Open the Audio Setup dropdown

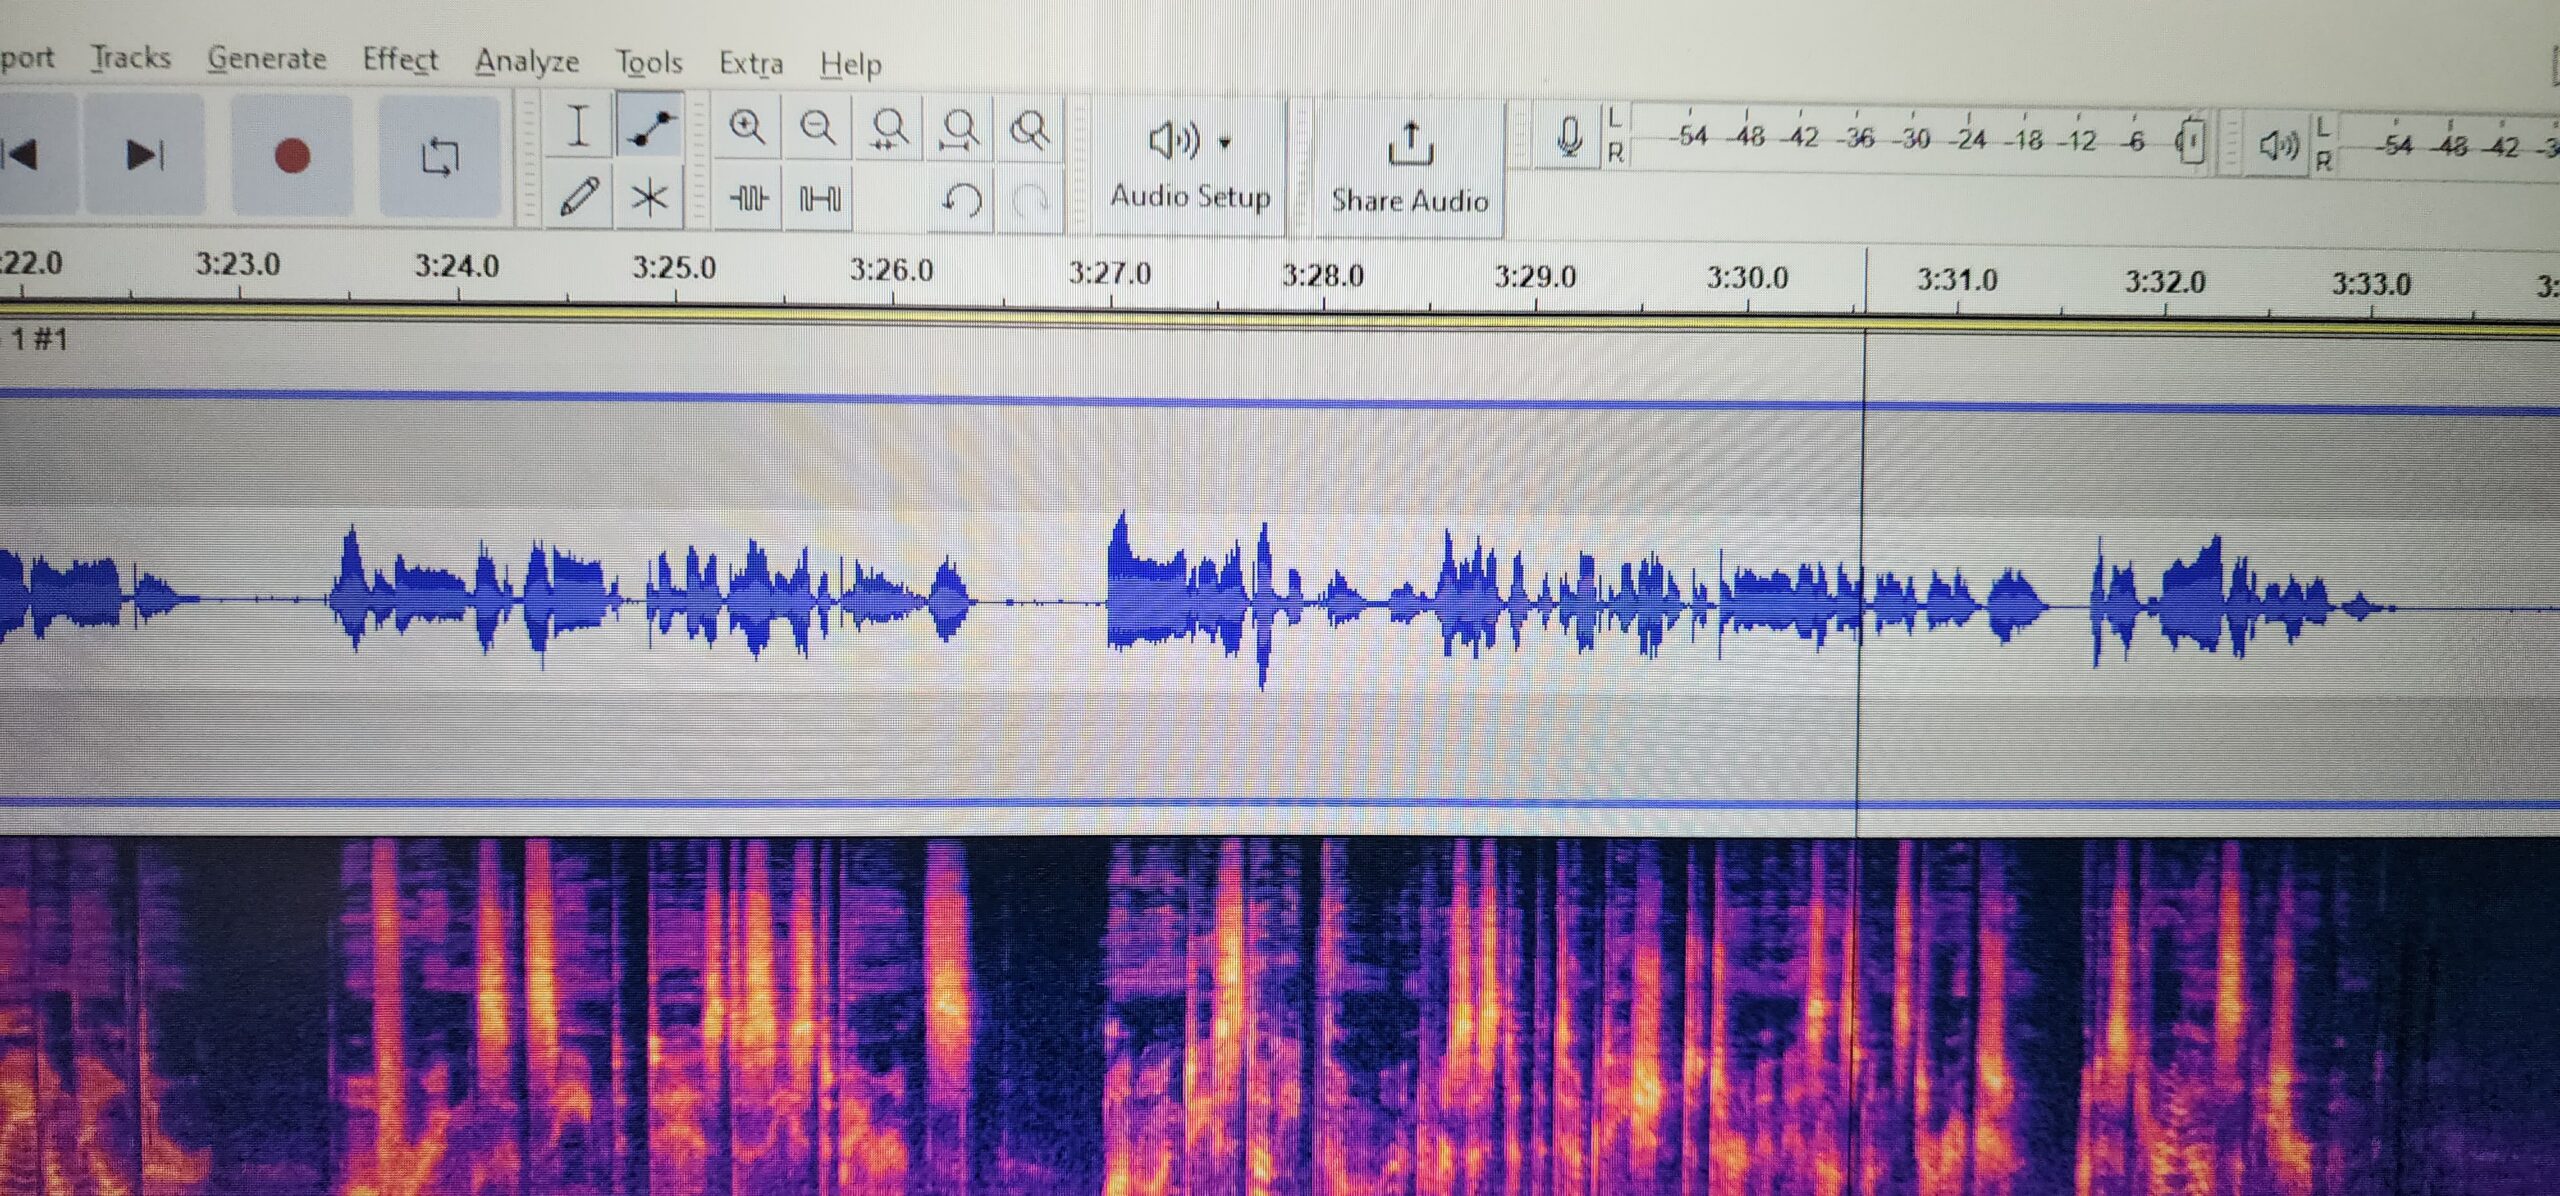coord(1190,166)
